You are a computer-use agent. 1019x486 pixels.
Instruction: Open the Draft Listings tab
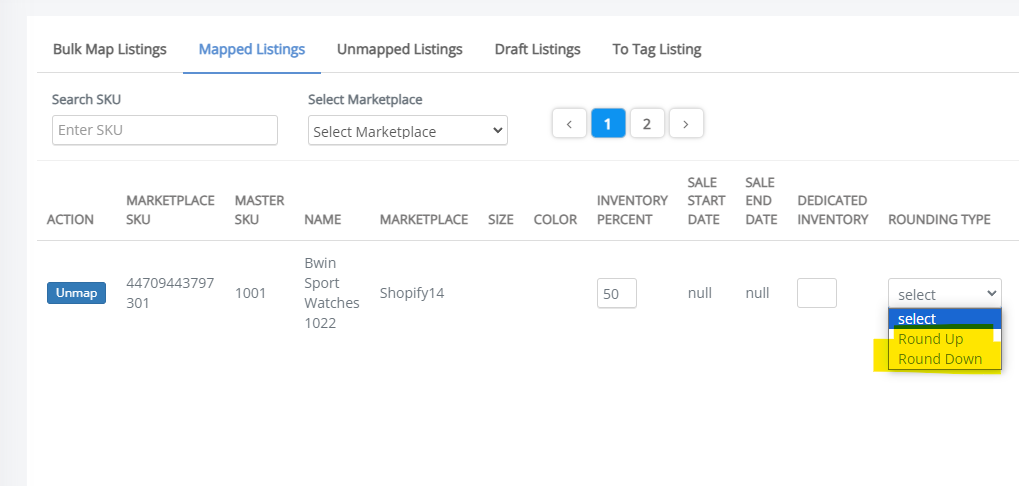click(x=537, y=49)
